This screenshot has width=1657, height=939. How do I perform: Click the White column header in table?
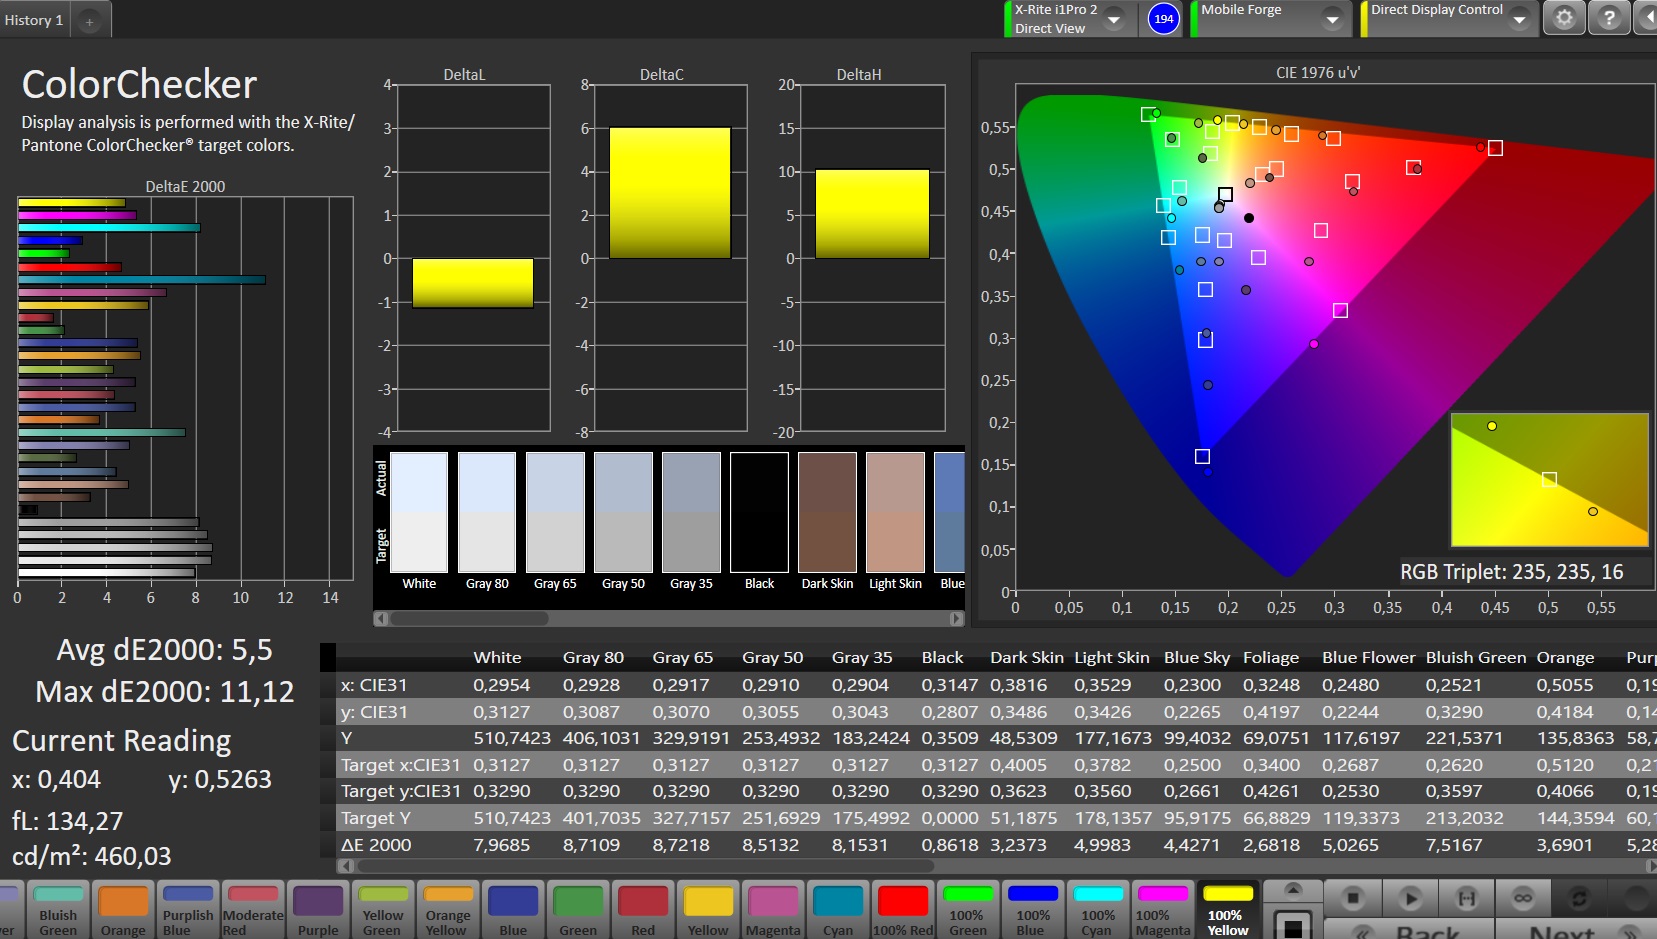tap(497, 658)
